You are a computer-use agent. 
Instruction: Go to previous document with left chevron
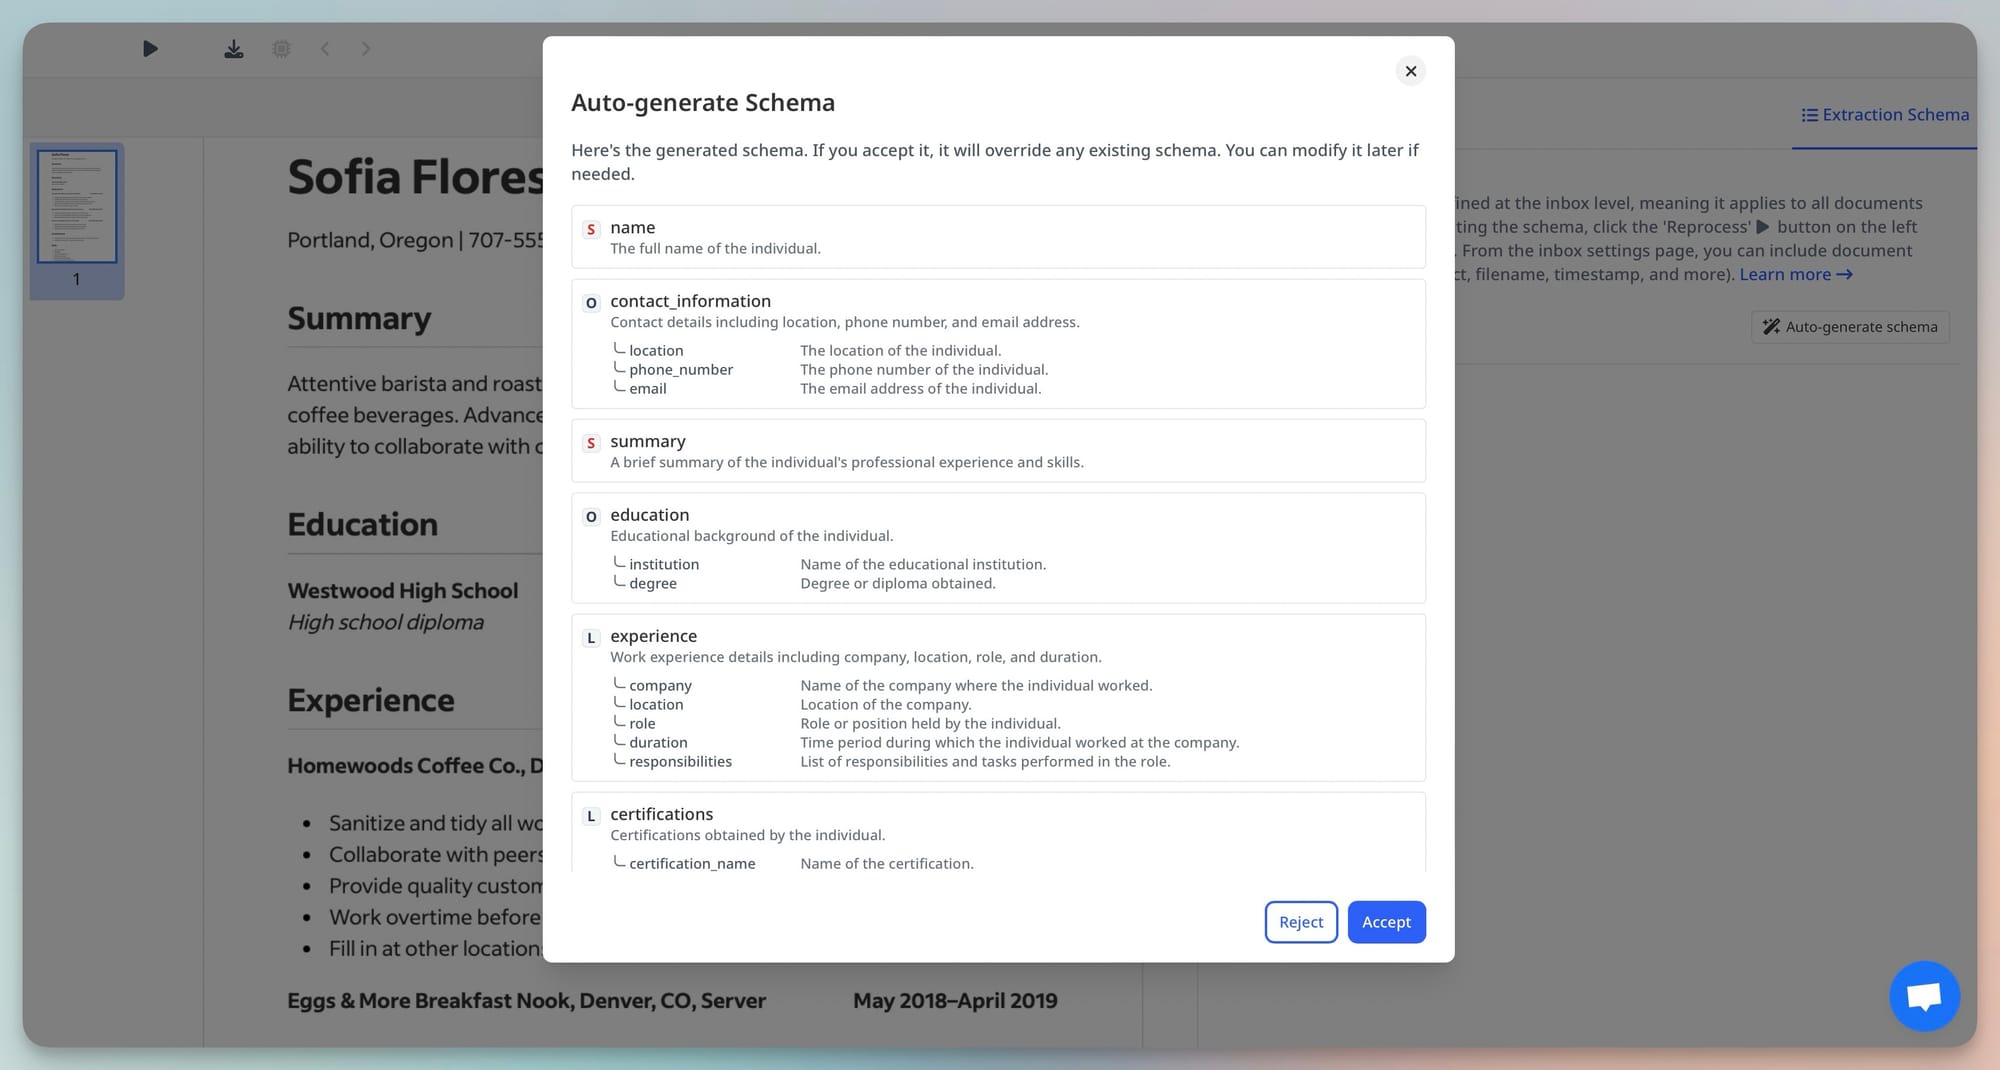(325, 49)
